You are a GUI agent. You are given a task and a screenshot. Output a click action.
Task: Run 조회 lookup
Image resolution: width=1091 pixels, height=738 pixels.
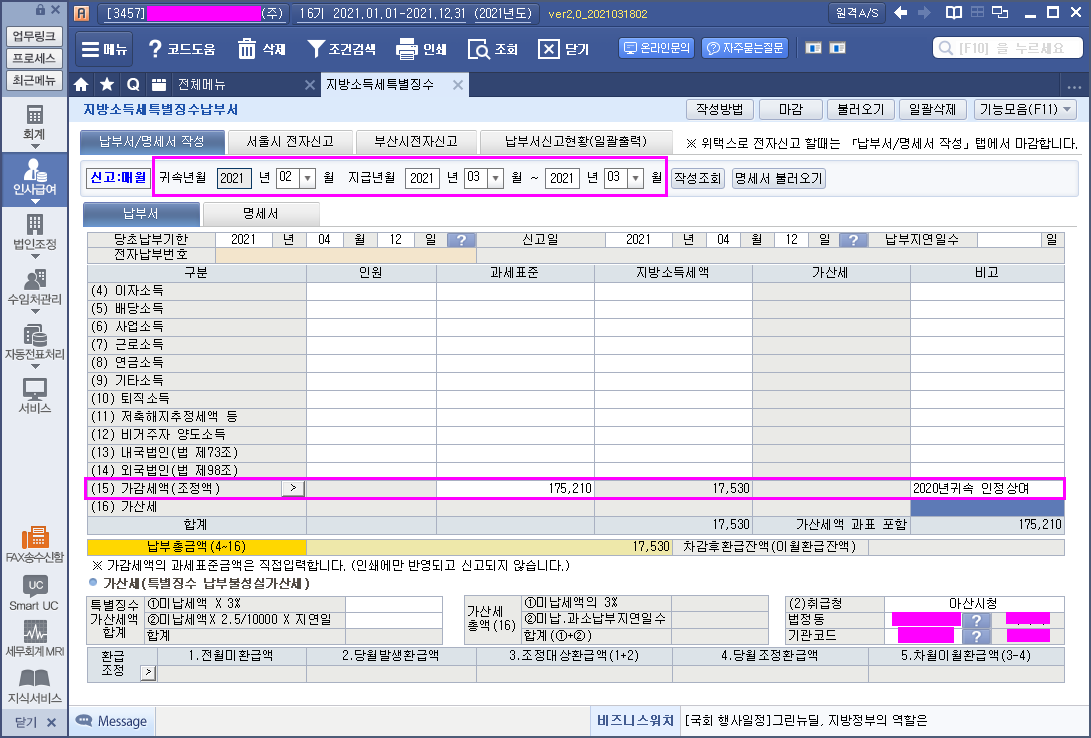pos(493,49)
